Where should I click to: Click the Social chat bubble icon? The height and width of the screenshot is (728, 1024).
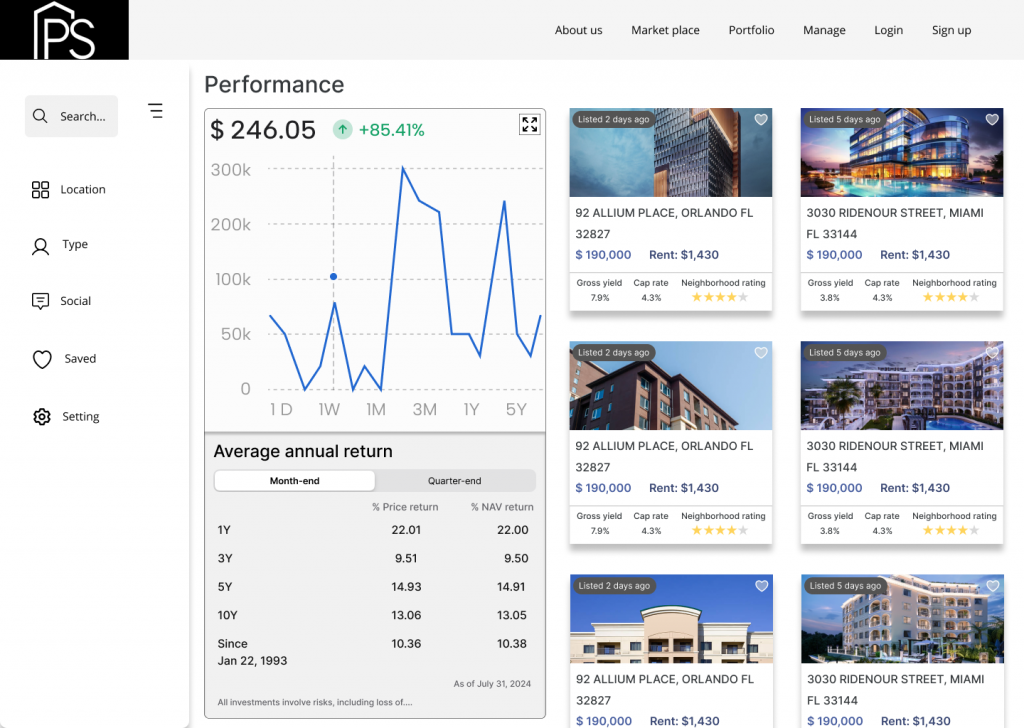coord(41,301)
